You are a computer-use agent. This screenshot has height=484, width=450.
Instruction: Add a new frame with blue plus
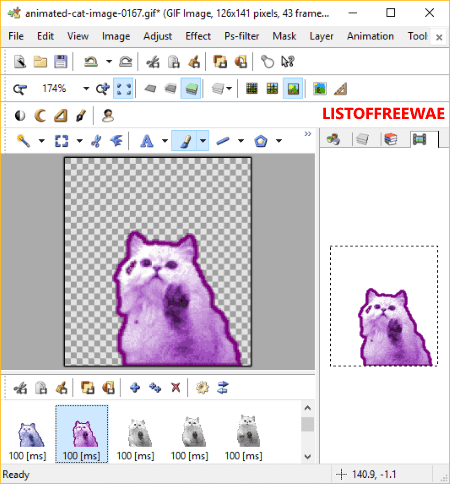point(135,388)
